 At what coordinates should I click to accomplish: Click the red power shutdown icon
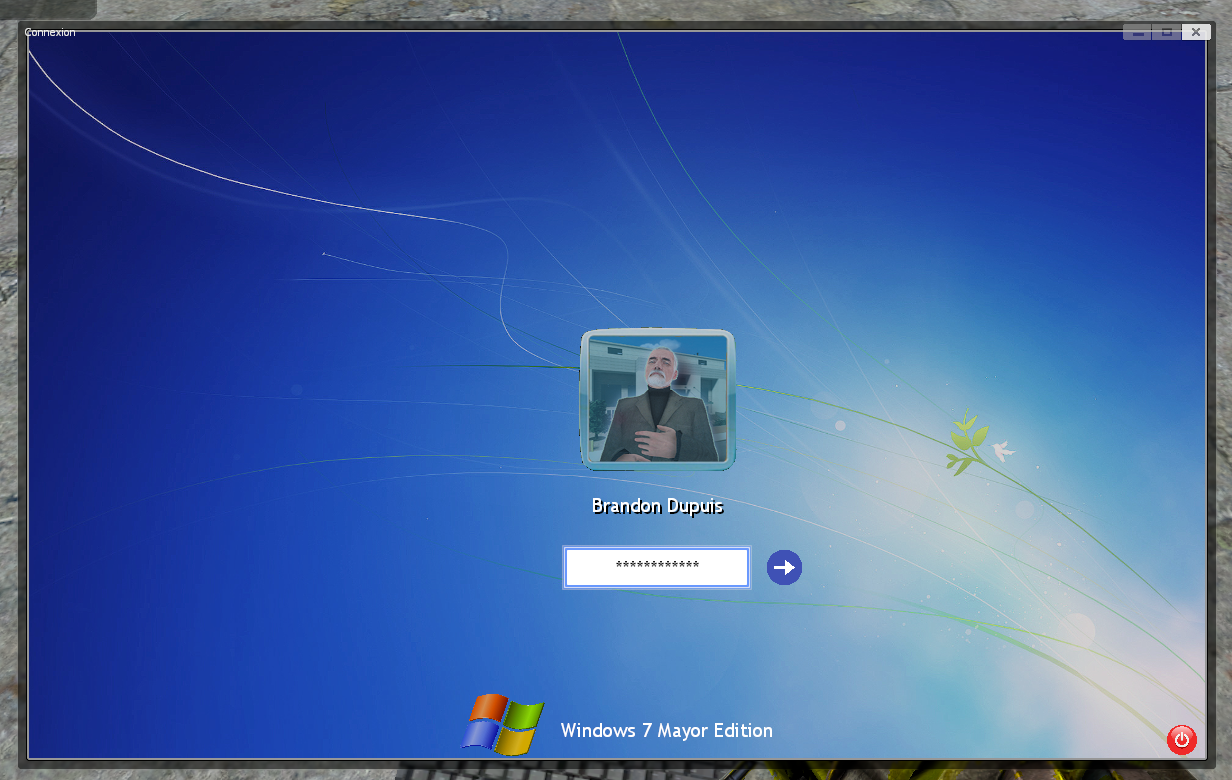pos(1181,739)
